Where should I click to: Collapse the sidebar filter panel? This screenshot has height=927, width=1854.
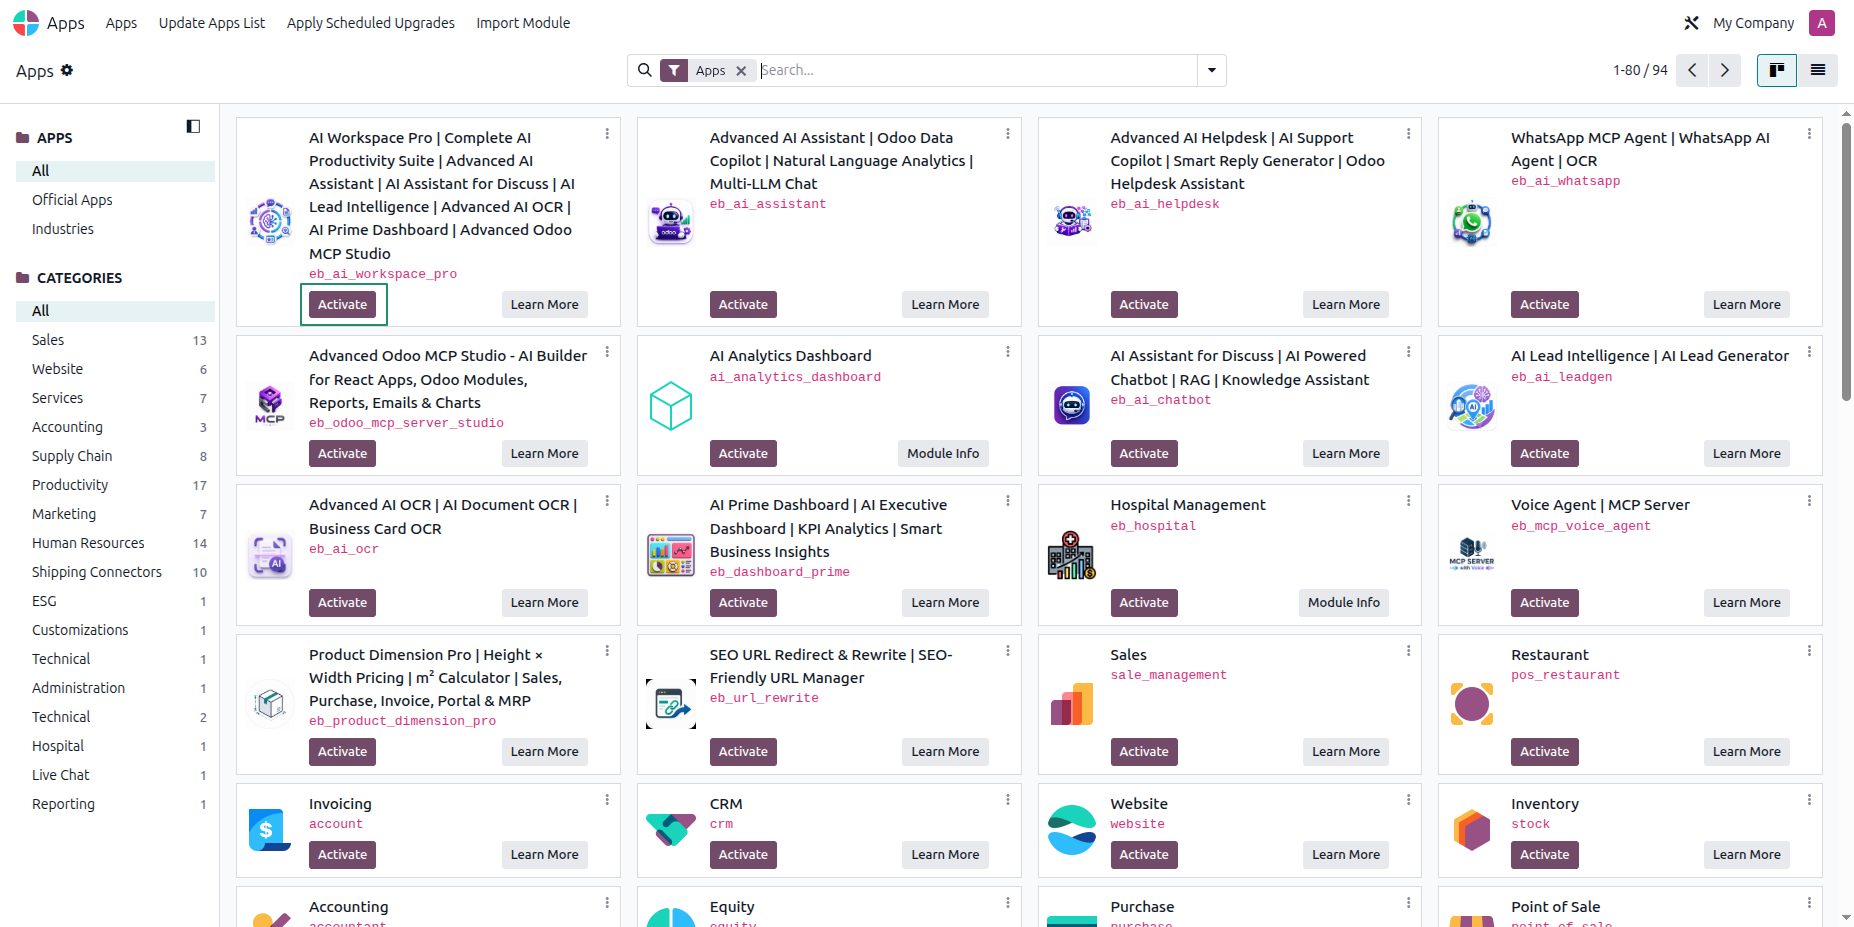[193, 126]
